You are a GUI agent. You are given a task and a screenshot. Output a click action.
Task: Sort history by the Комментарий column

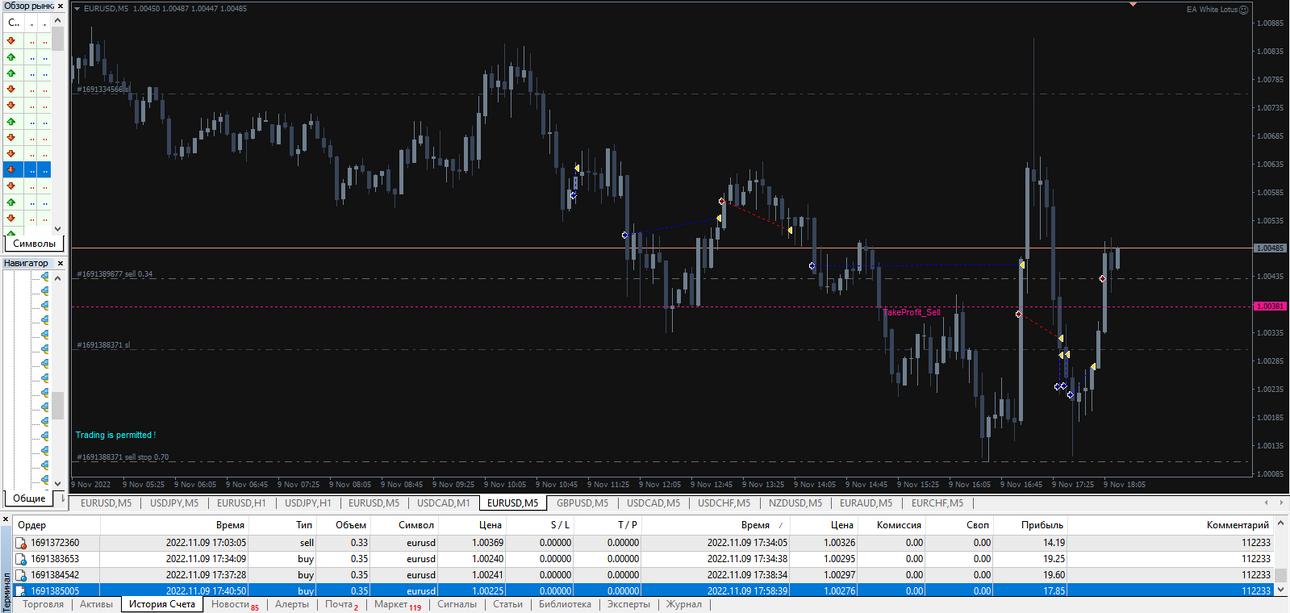point(1171,525)
